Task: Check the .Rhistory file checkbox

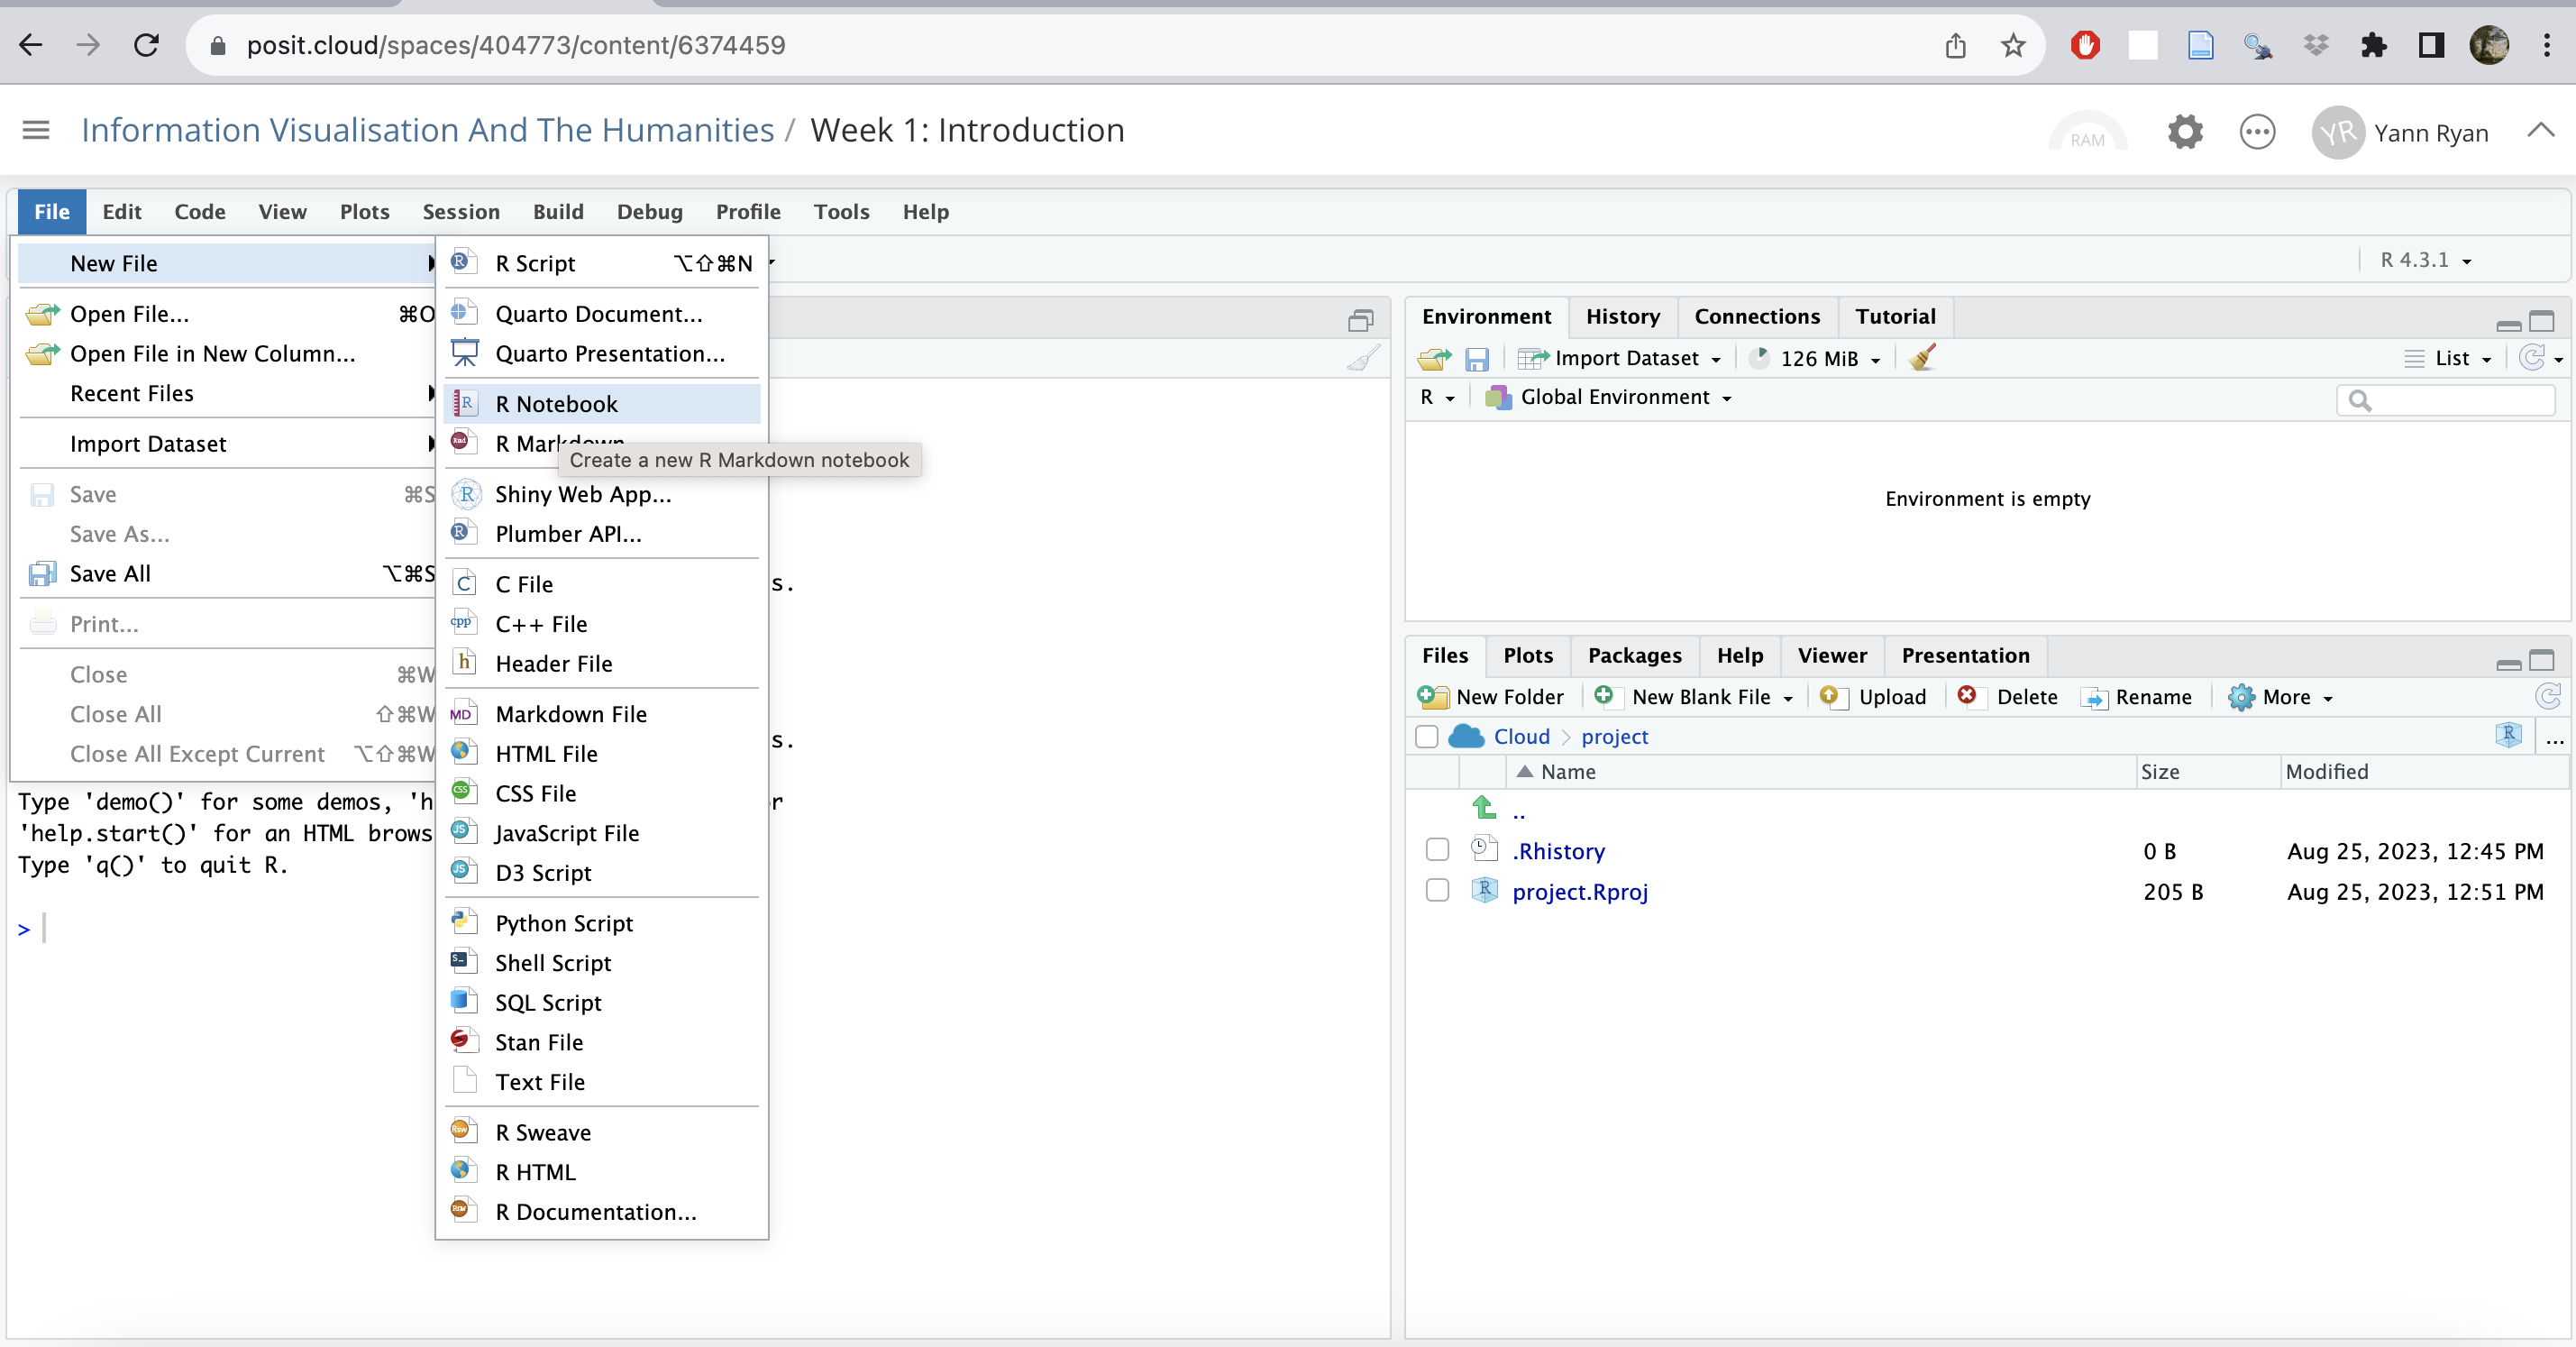Action: coord(1437,849)
